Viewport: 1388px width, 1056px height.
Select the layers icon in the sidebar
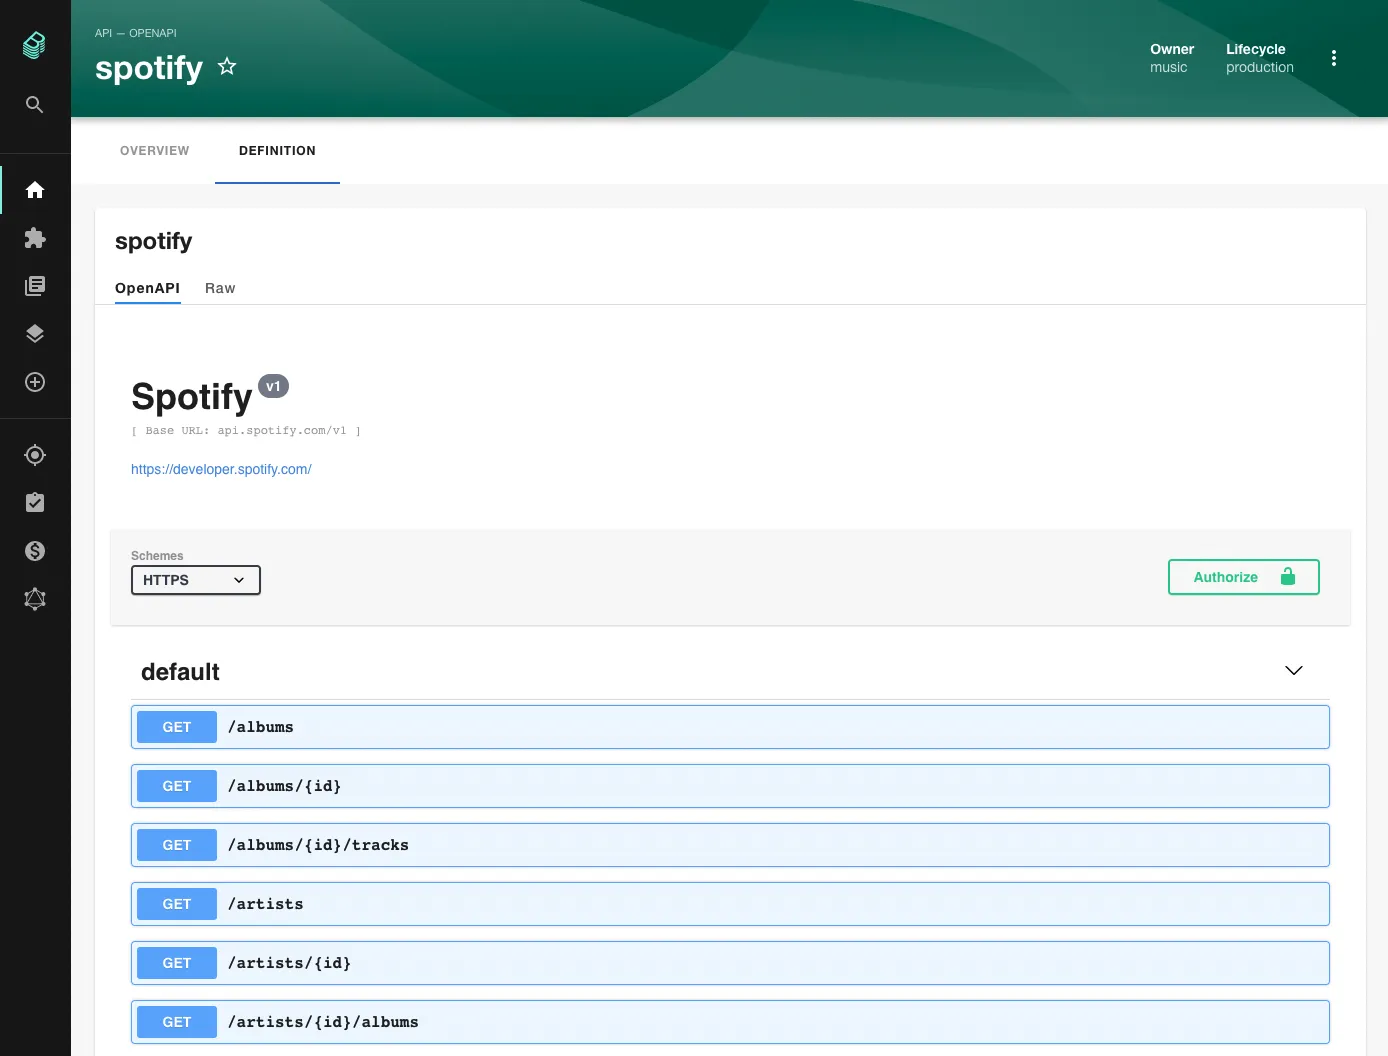[x=35, y=333]
